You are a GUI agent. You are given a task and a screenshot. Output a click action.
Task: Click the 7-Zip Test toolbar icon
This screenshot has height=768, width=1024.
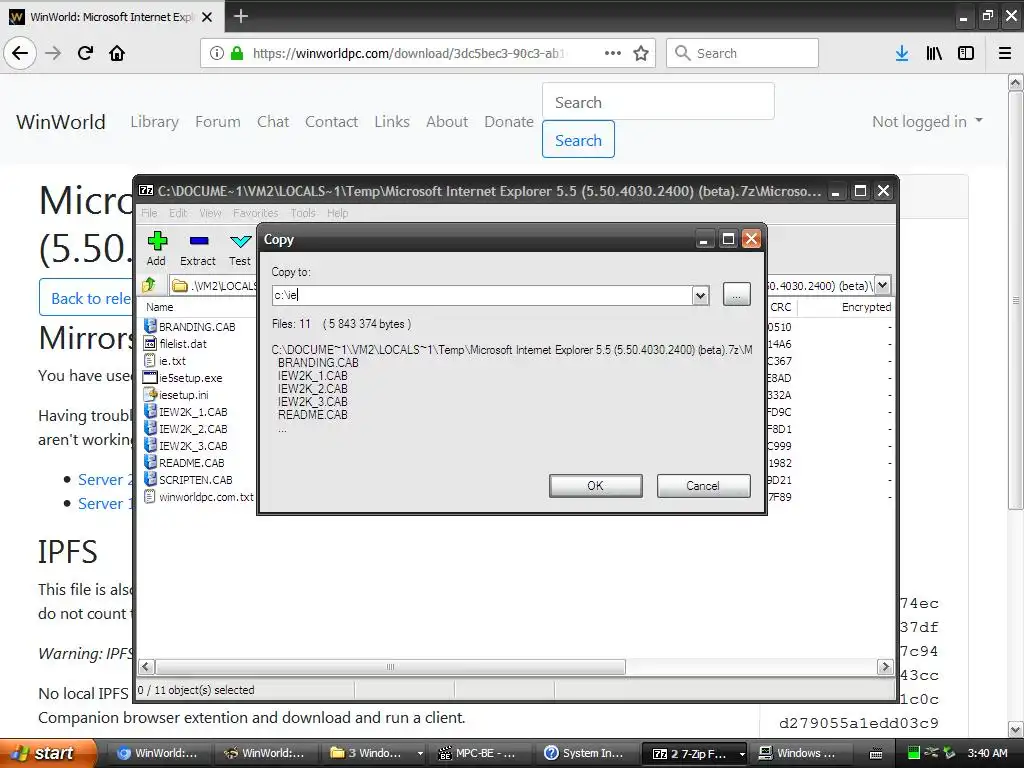click(x=240, y=249)
